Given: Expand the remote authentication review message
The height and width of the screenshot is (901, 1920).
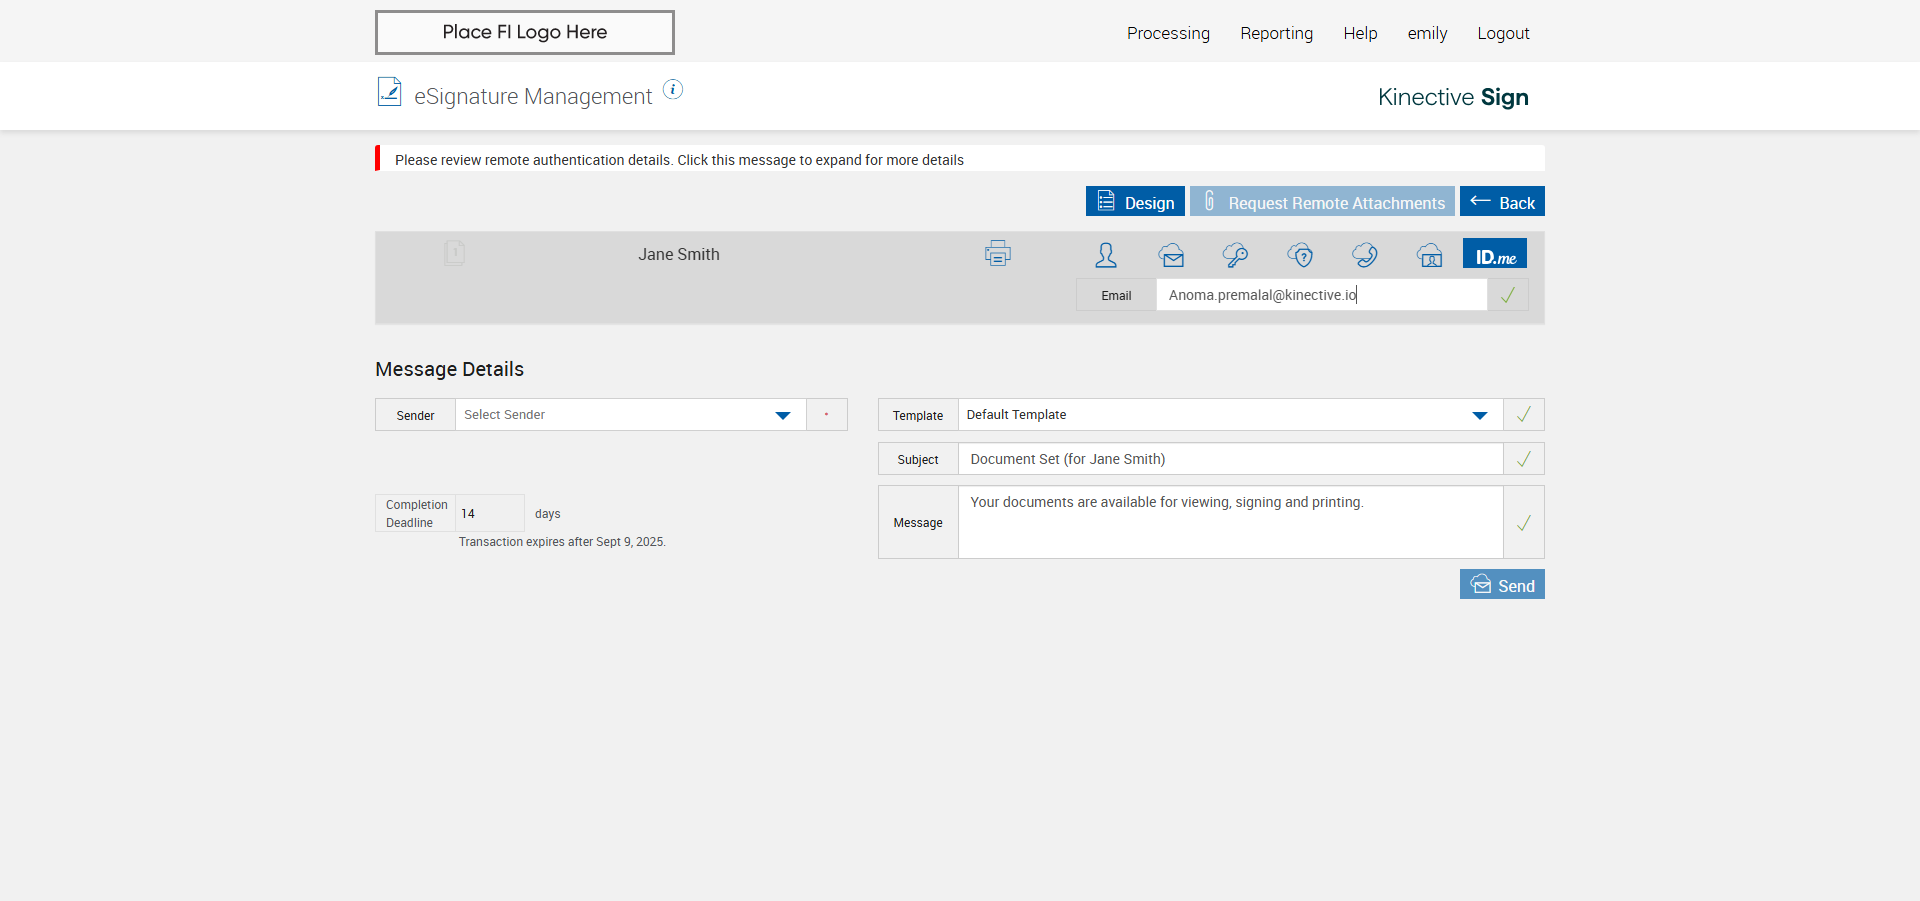Looking at the screenshot, I should [679, 160].
